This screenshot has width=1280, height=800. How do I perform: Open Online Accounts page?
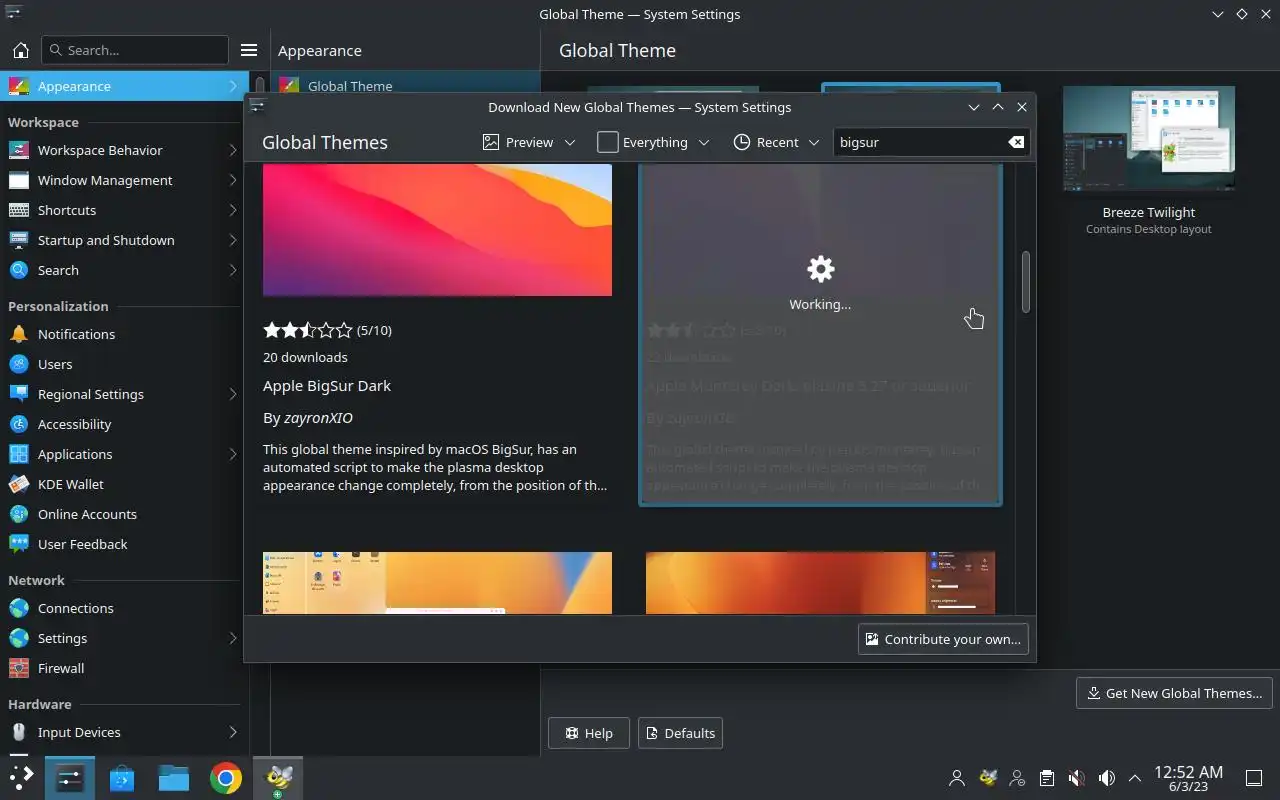coord(124,514)
